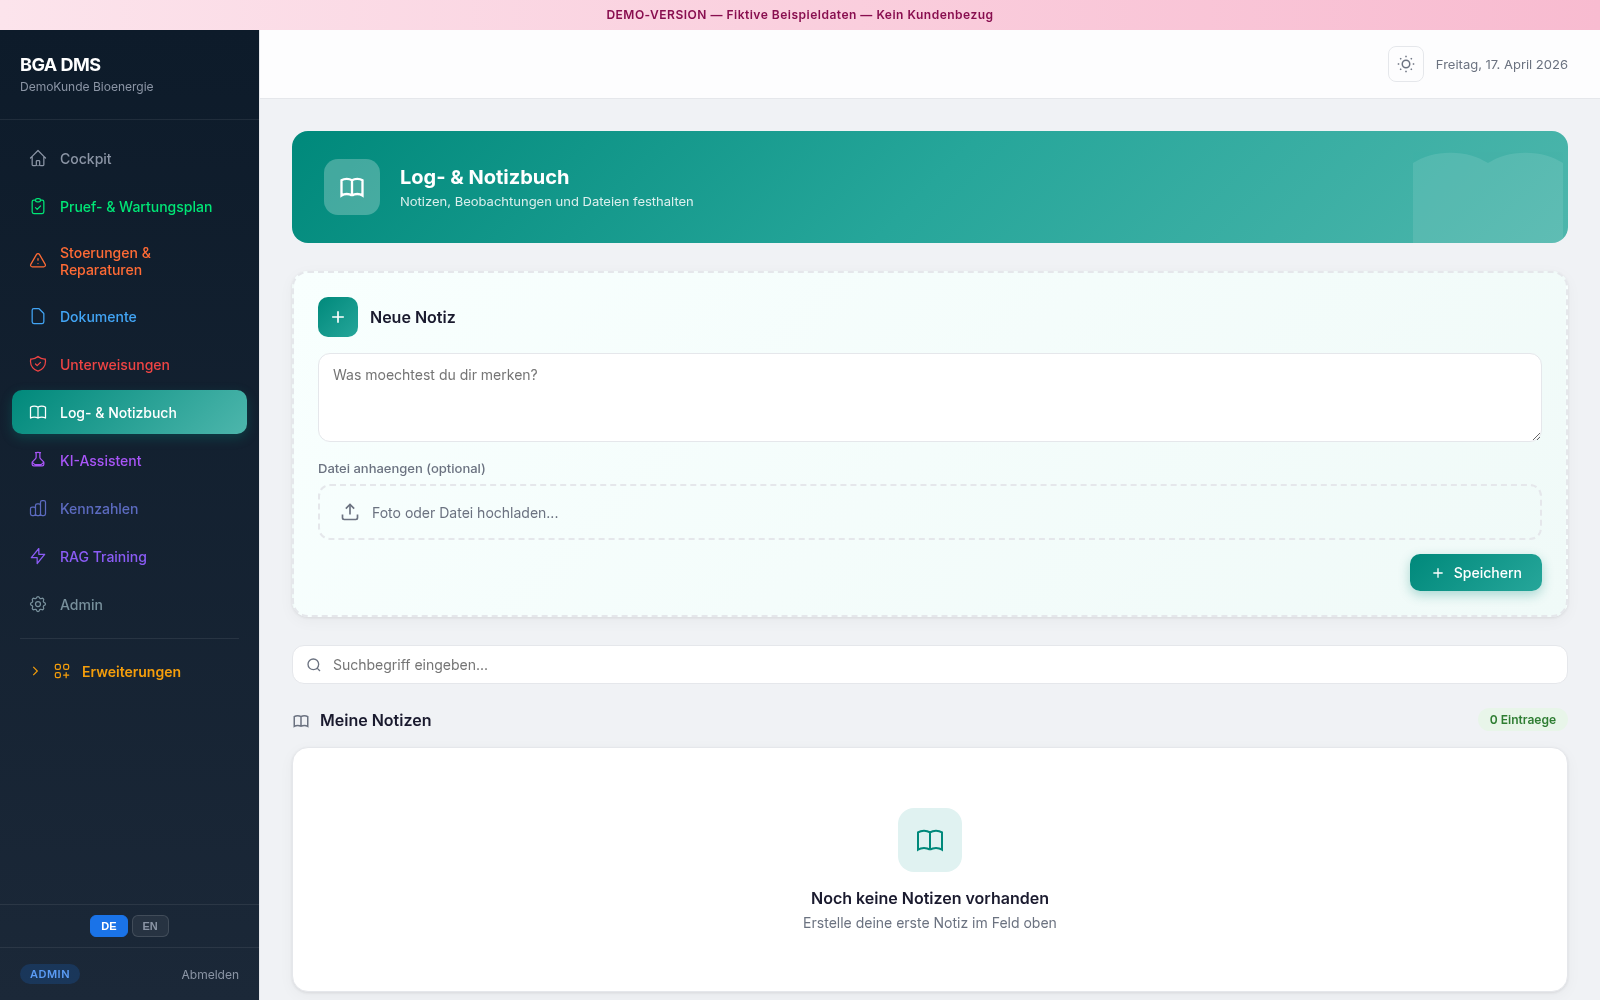Image resolution: width=1600 pixels, height=1000 pixels.
Task: Select Log- & Notizbuch in sidebar
Action: tap(129, 413)
